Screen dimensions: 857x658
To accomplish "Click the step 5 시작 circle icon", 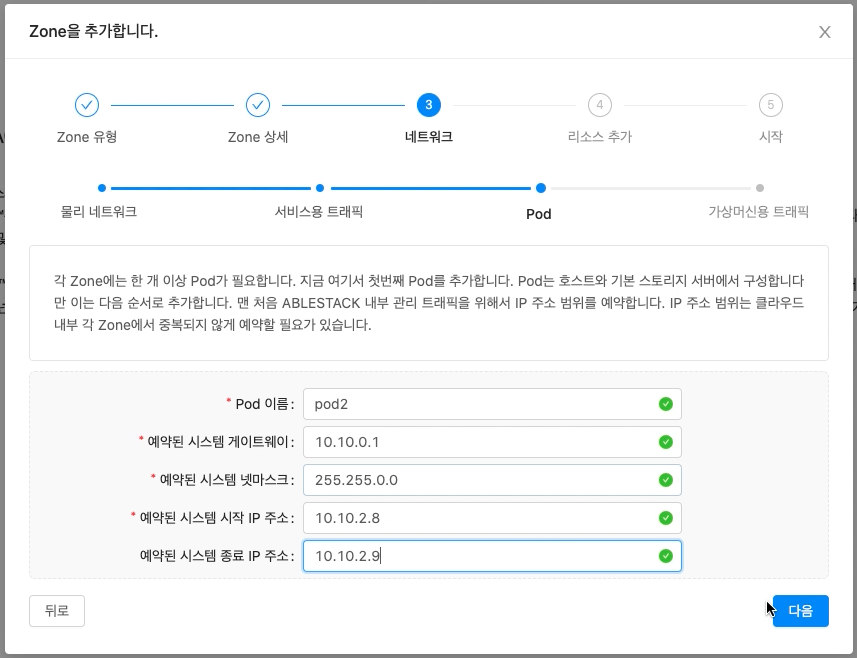I will (x=770, y=104).
